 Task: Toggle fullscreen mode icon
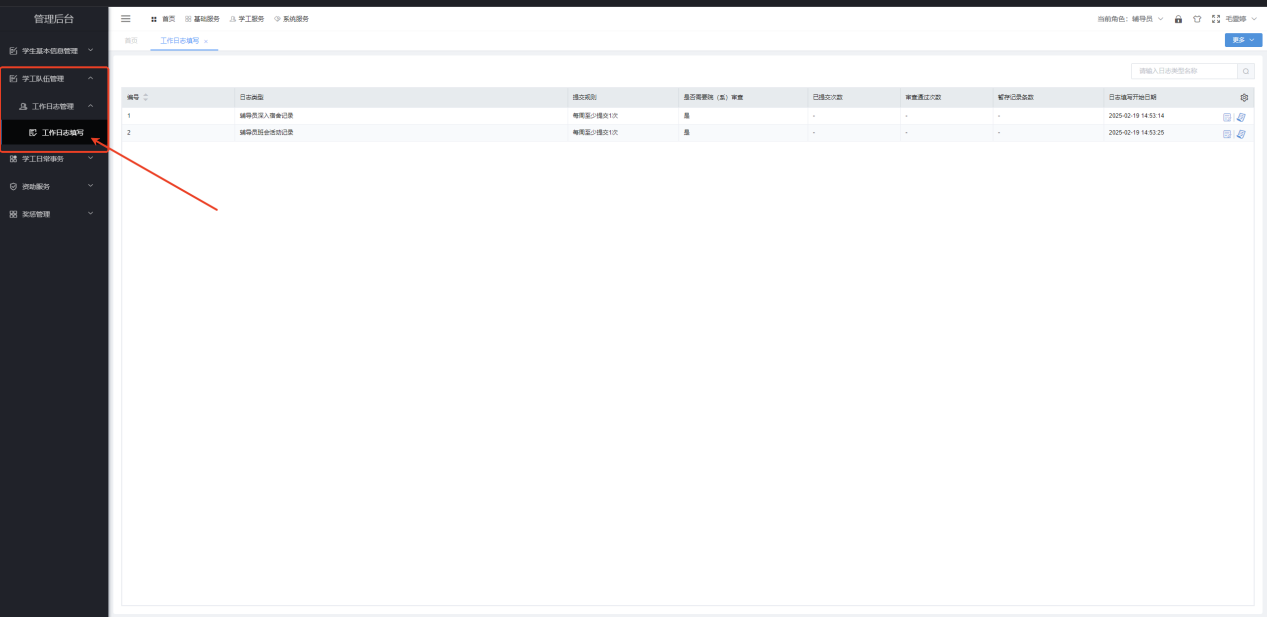point(1215,19)
